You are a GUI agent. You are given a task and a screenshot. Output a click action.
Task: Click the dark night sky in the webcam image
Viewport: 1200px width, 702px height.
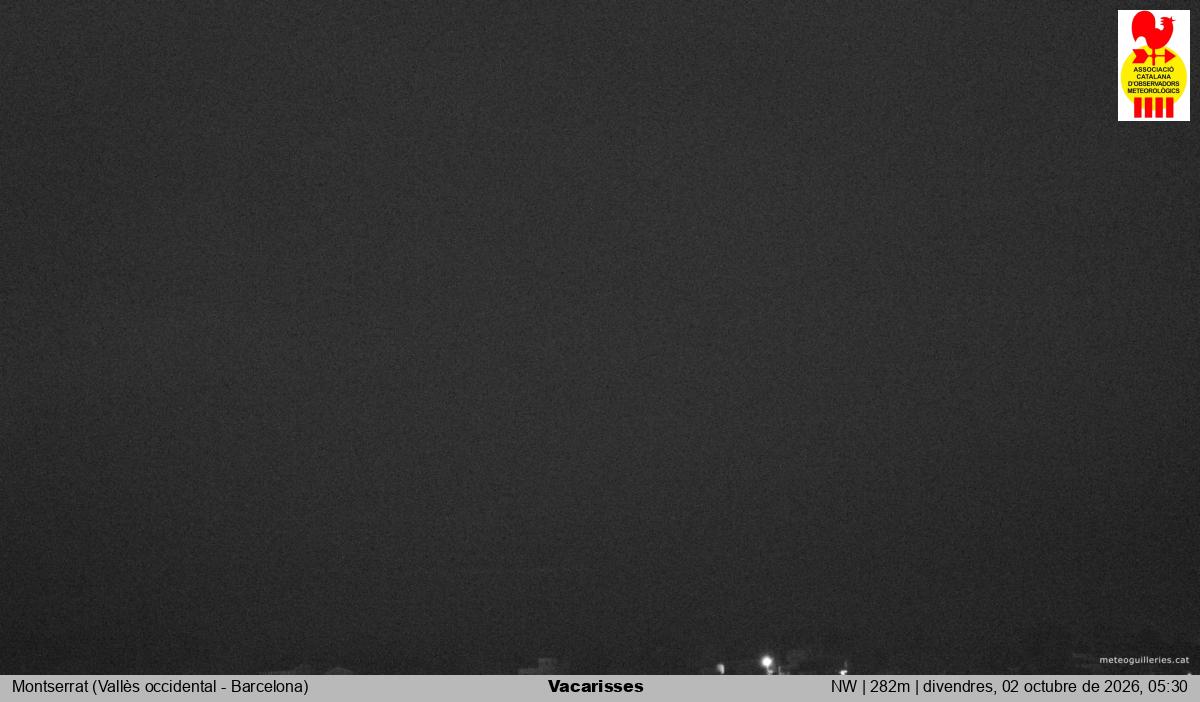click(x=560, y=300)
